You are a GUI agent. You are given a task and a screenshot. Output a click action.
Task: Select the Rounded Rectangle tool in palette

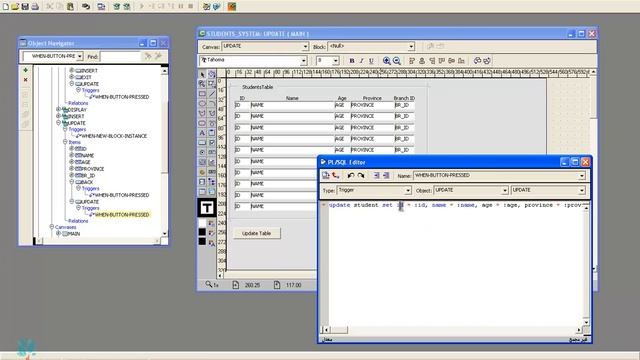point(202,123)
